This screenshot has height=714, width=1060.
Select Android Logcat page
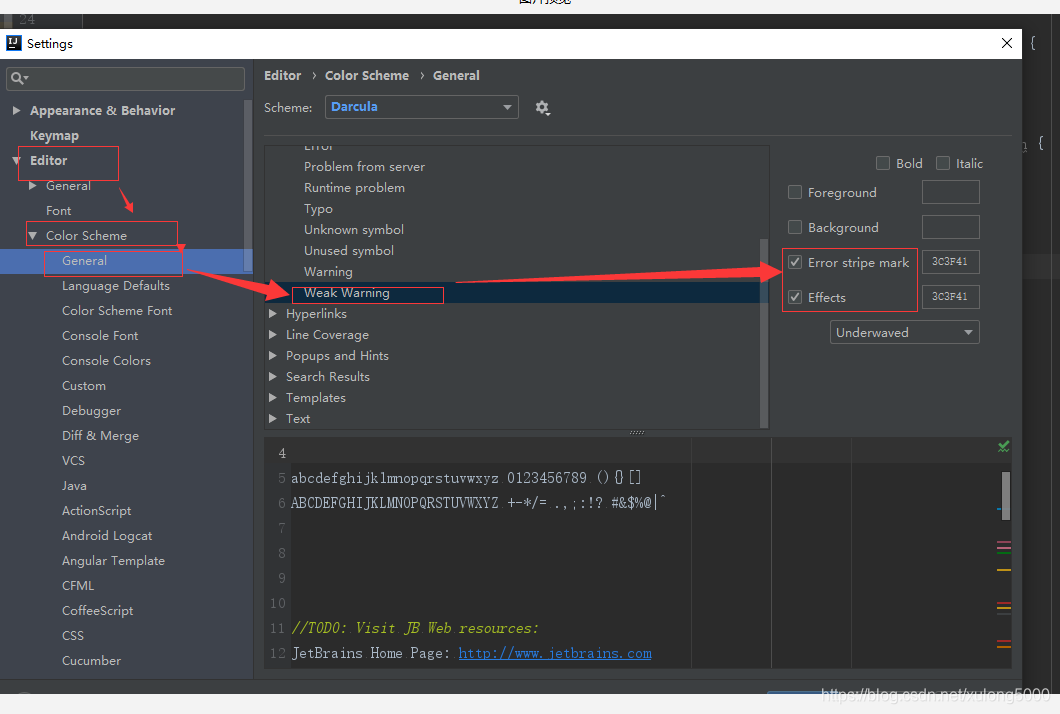click(x=107, y=536)
